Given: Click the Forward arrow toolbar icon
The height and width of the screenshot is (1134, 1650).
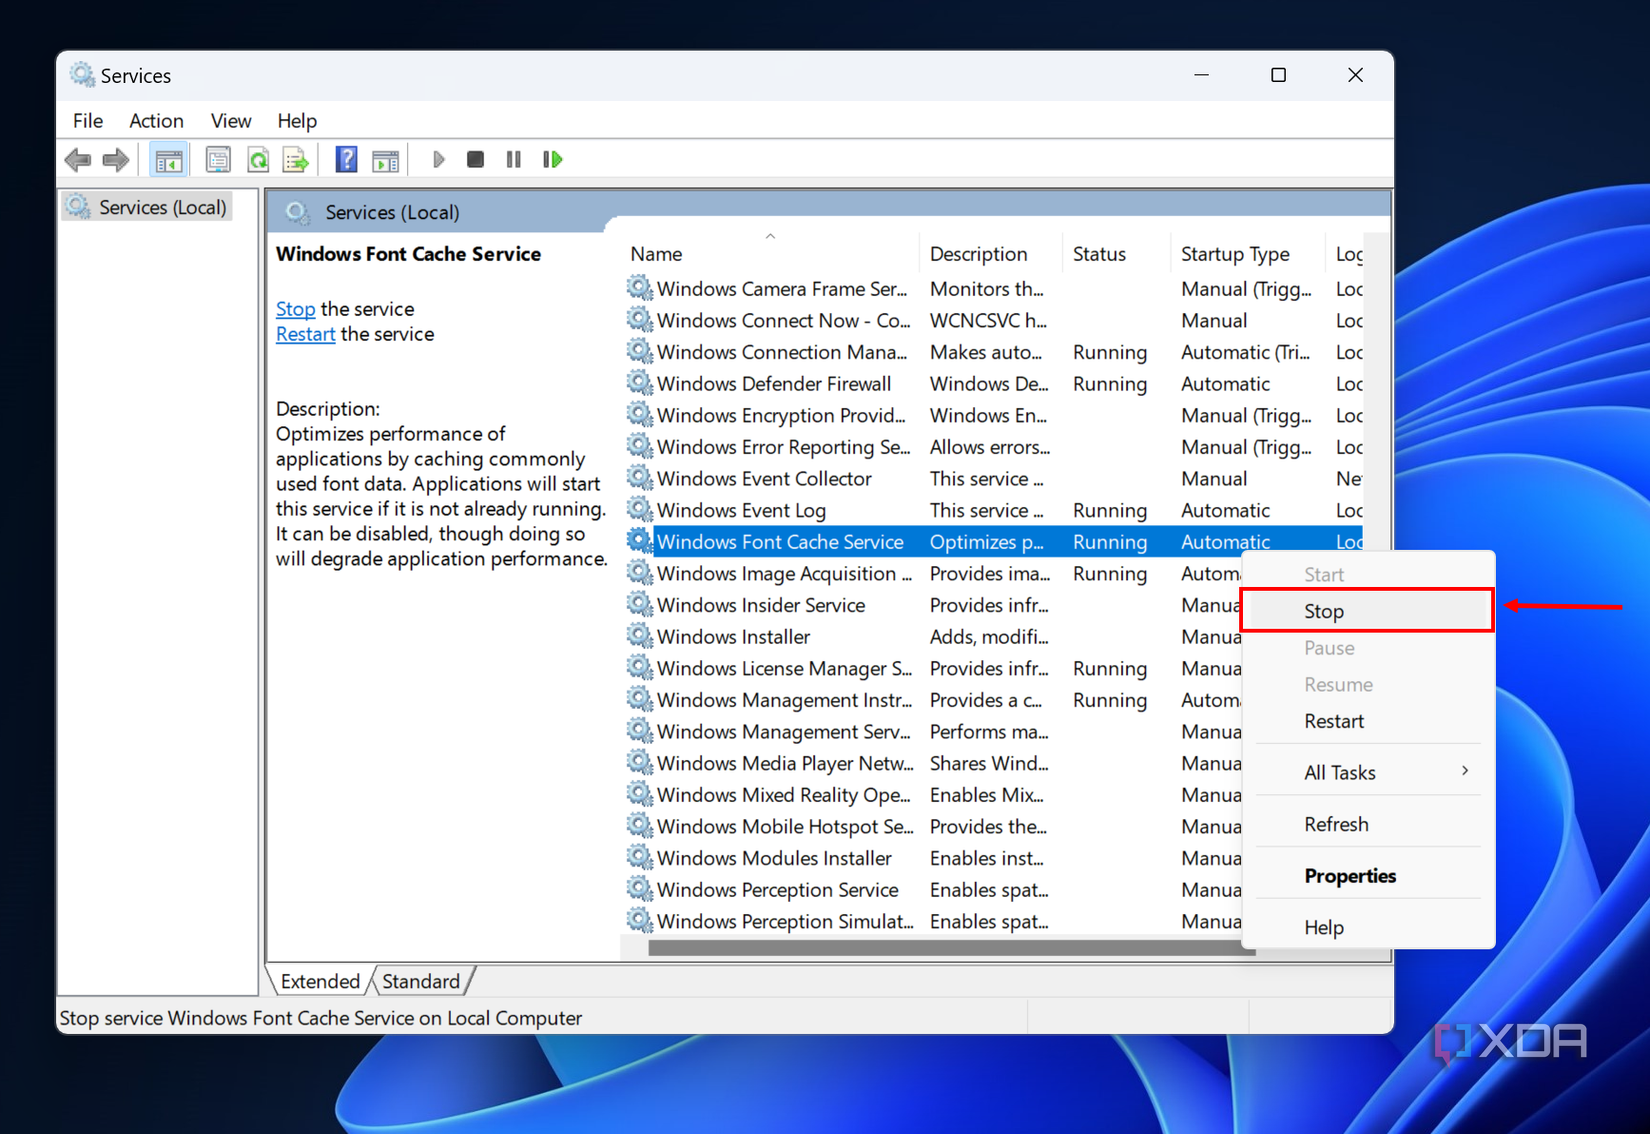Looking at the screenshot, I should 117,160.
